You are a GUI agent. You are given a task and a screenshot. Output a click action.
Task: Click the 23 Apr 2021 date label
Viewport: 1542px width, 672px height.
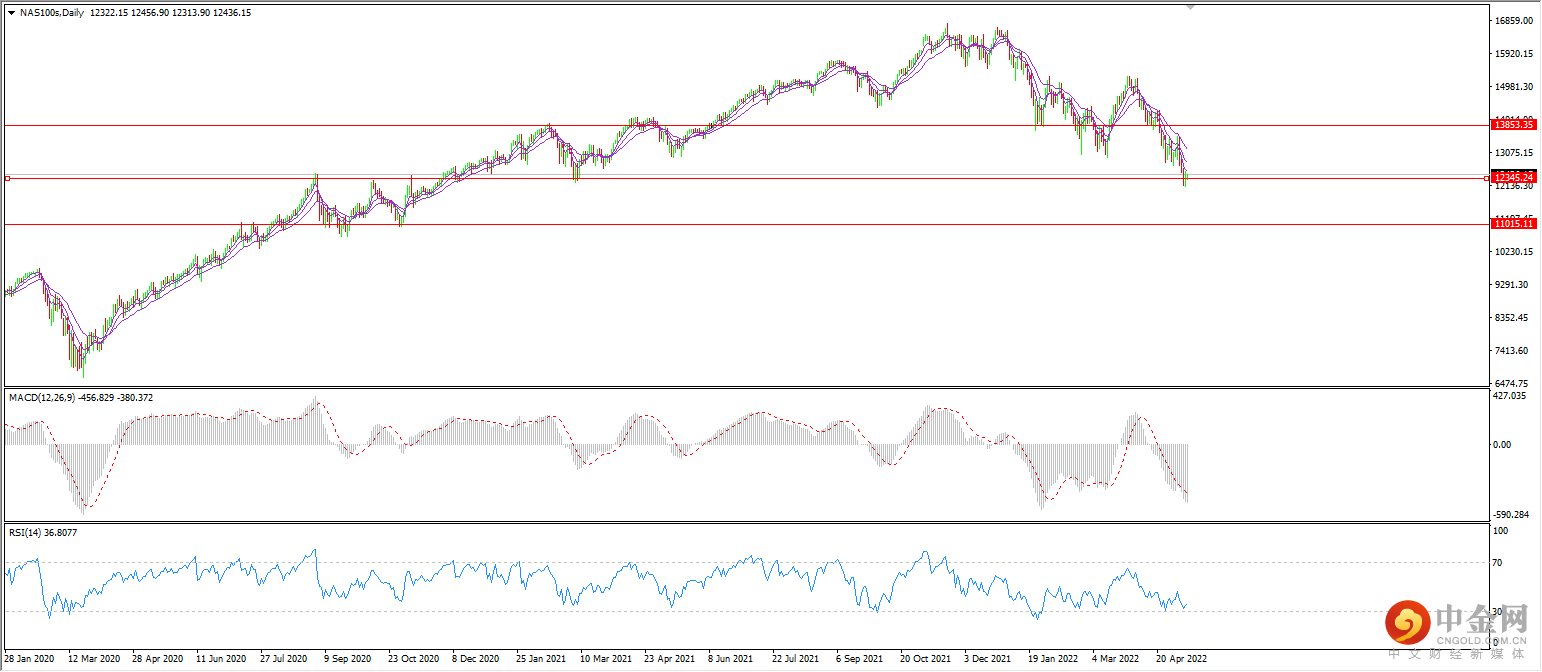(x=669, y=659)
